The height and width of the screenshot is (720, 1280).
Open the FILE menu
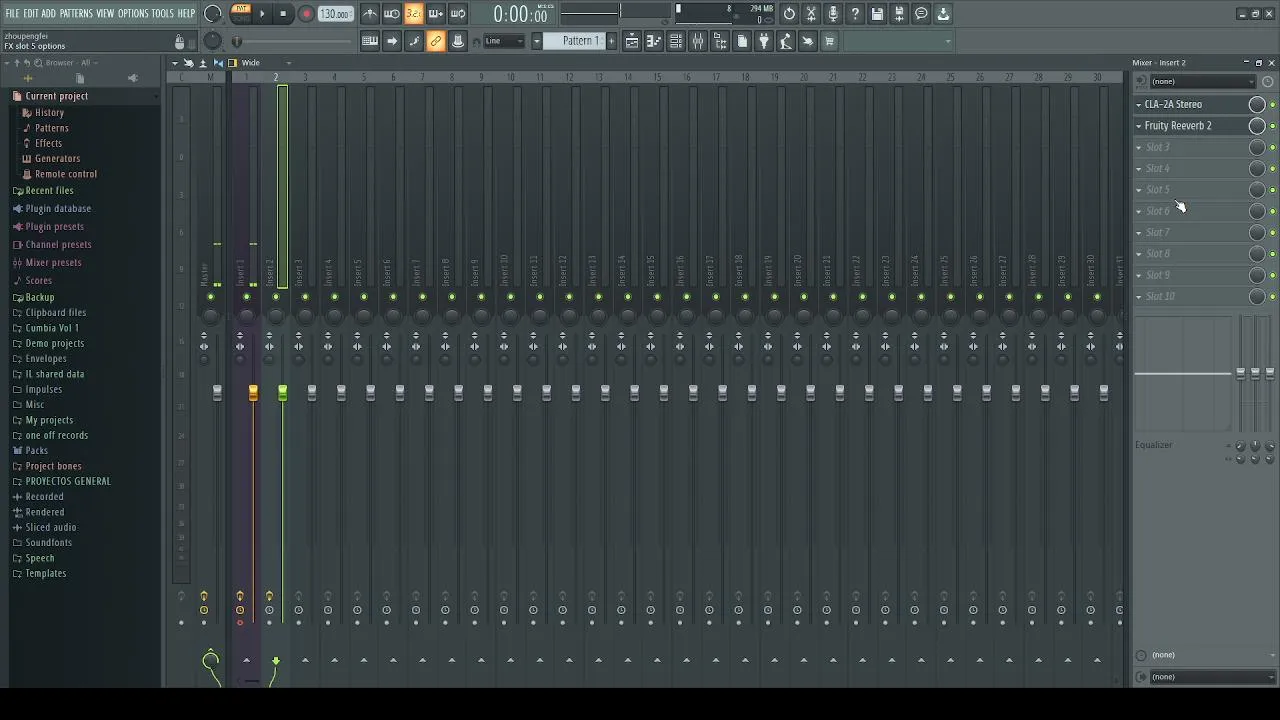pyautogui.click(x=12, y=14)
